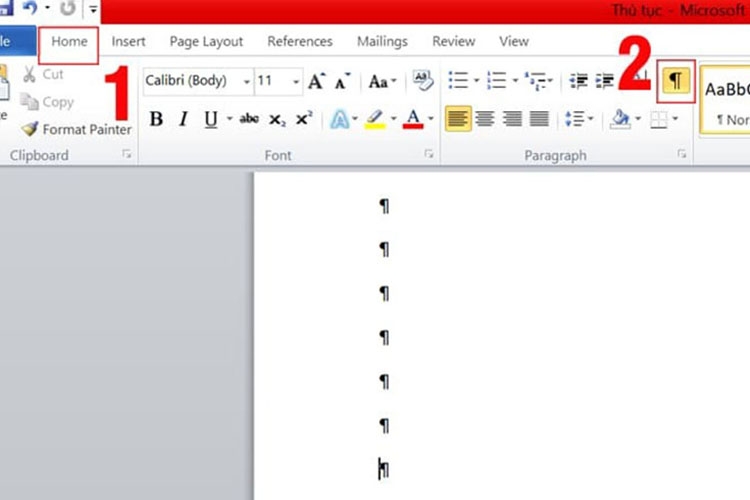This screenshot has height=500, width=750.
Task: Open the font size dropdown
Action: tap(296, 82)
